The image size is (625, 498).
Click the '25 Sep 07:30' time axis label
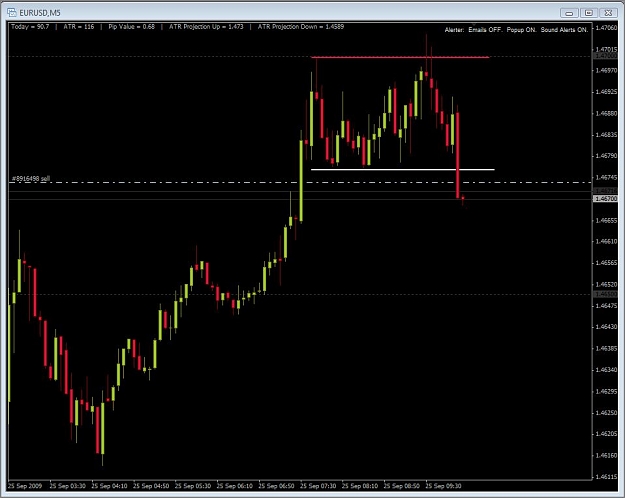(x=318, y=486)
